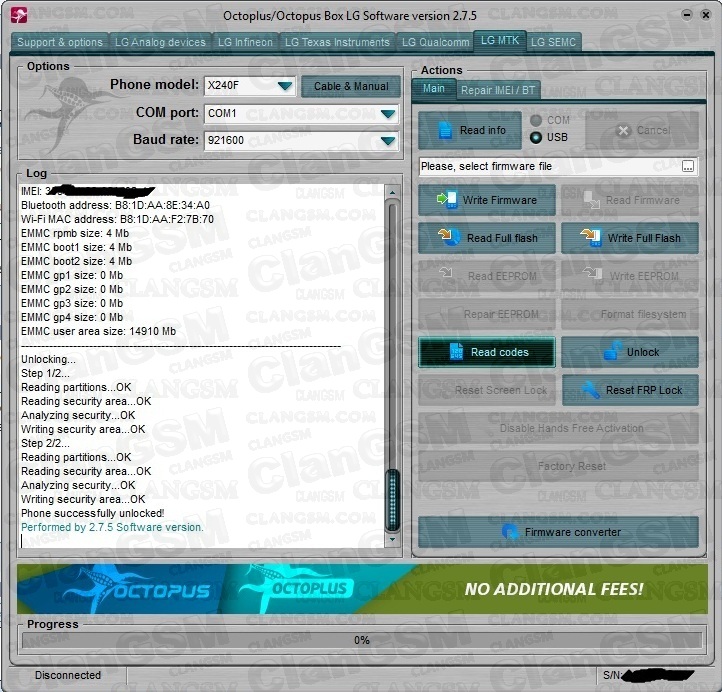
Task: Click the log scrollbar thumb
Action: coord(392,500)
